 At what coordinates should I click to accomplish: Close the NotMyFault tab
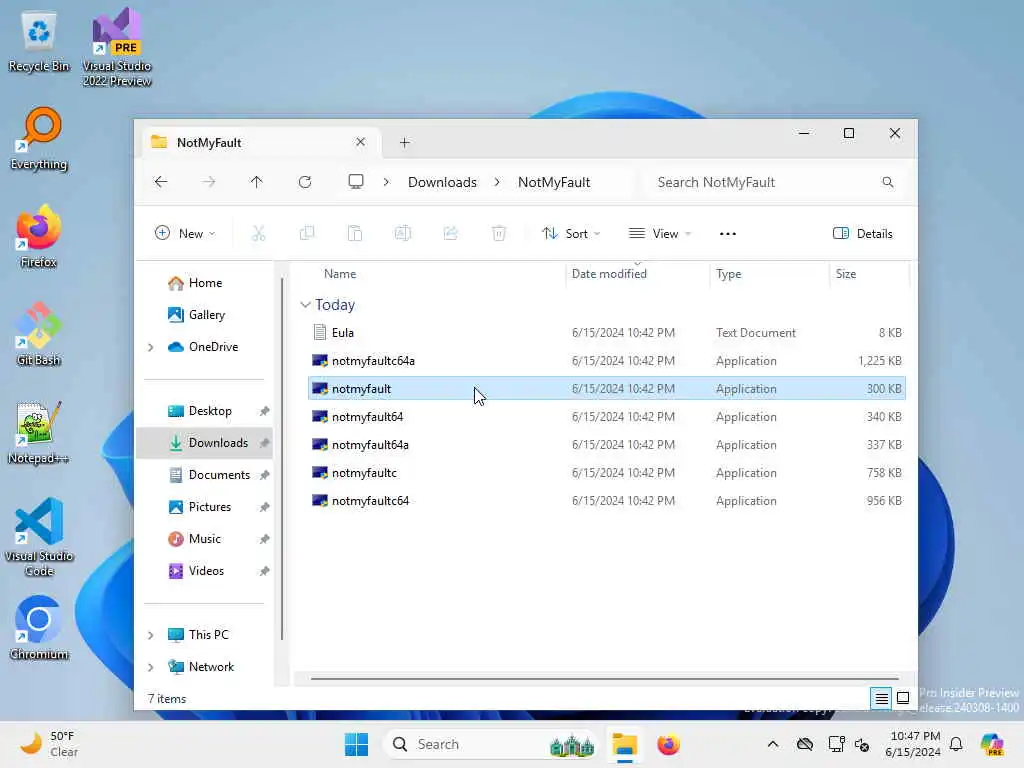click(360, 142)
